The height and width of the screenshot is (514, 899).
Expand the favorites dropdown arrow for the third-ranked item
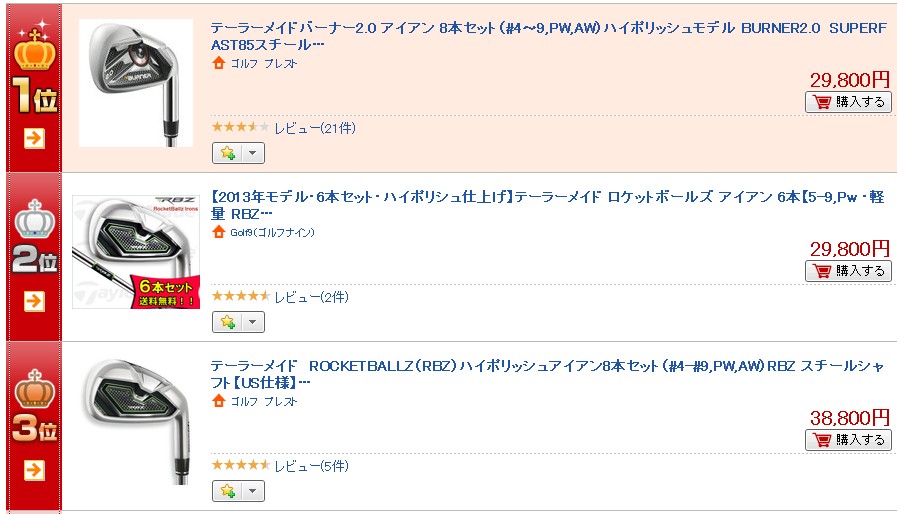click(253, 491)
